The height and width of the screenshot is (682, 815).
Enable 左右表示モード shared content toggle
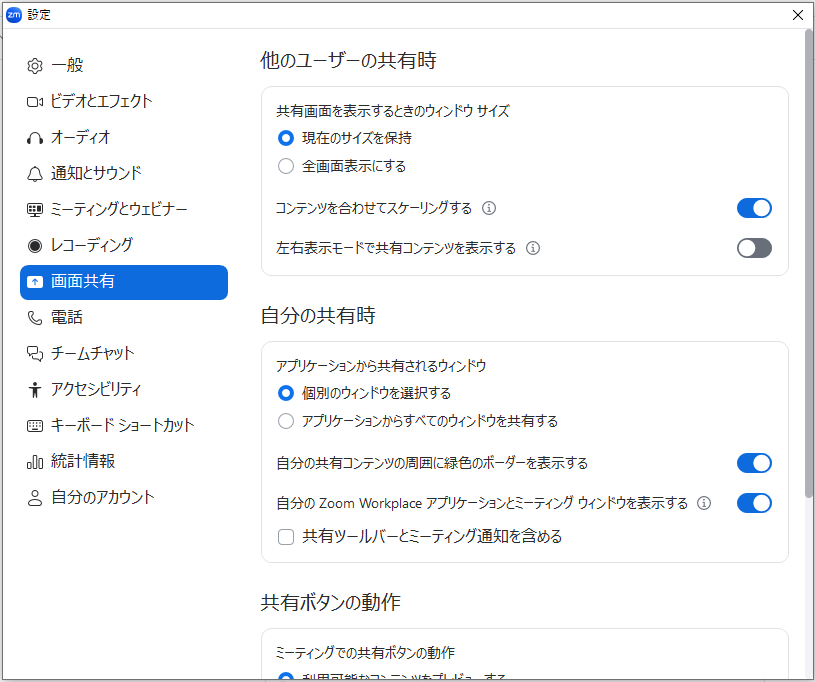[x=754, y=248]
